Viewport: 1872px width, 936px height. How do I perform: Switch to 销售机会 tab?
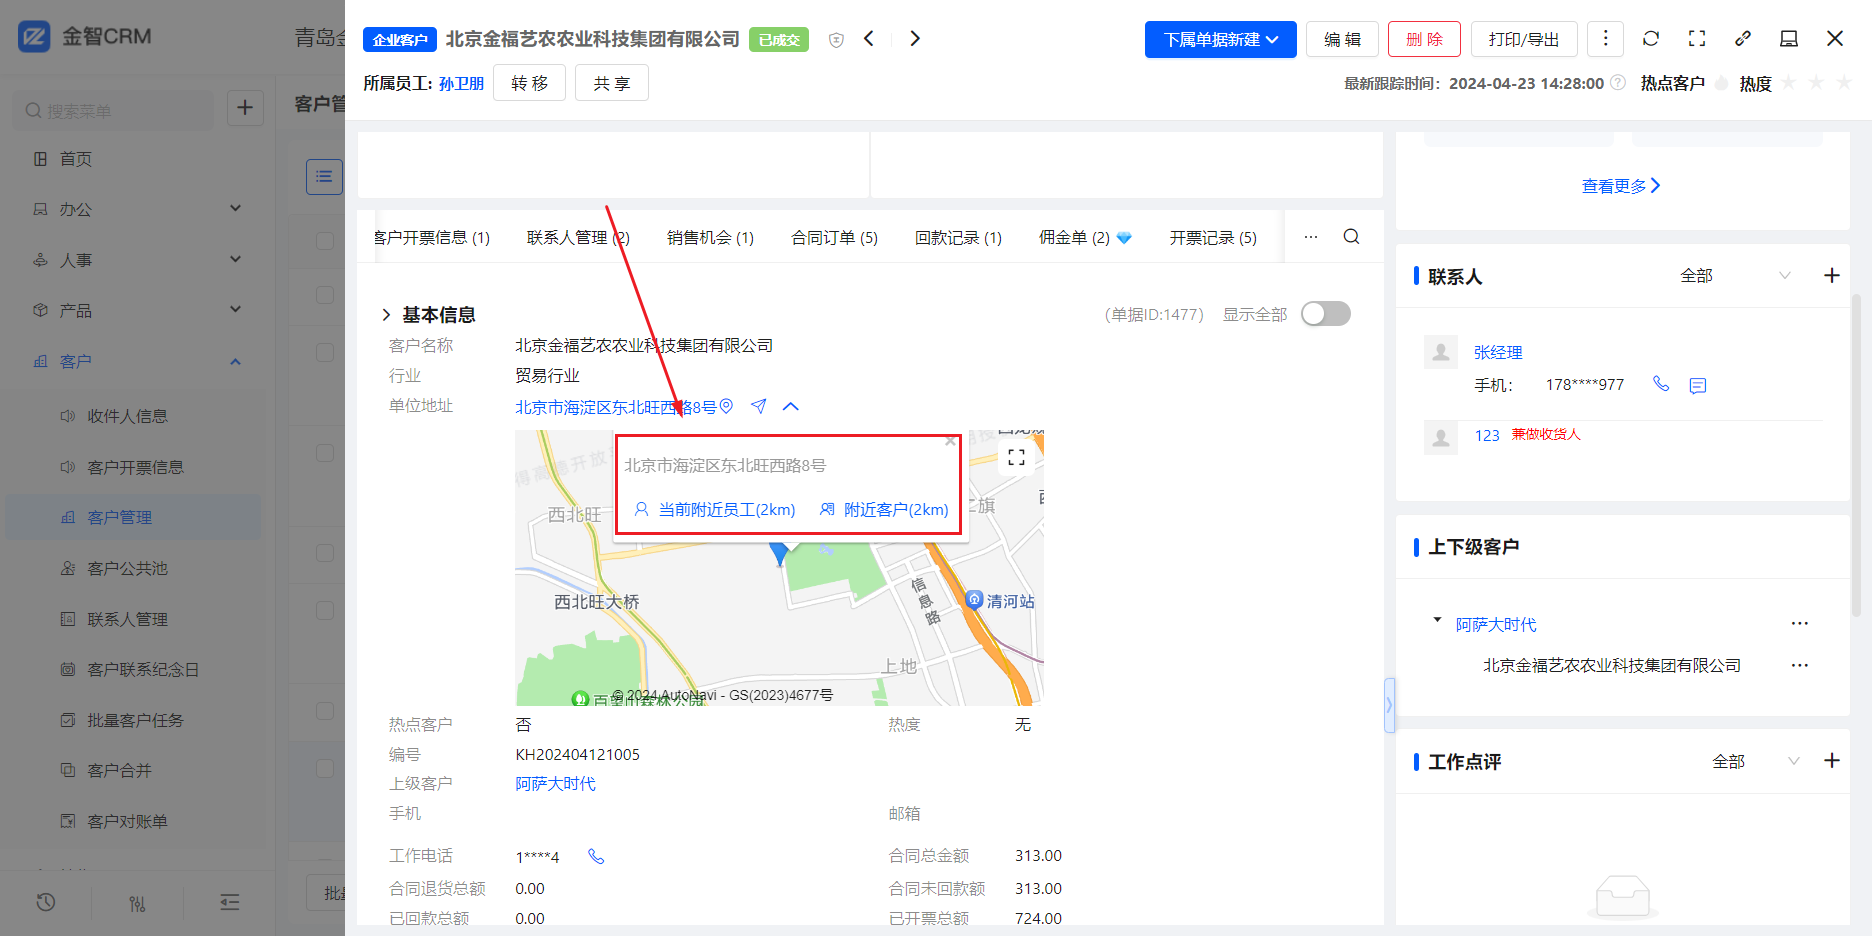click(710, 237)
